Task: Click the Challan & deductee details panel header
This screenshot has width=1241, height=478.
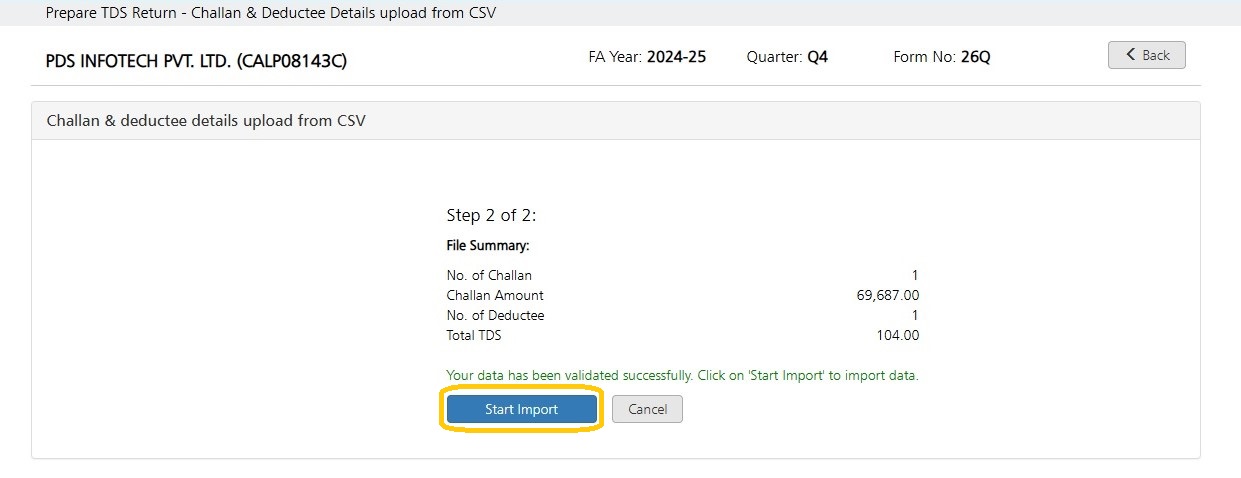Action: point(616,121)
